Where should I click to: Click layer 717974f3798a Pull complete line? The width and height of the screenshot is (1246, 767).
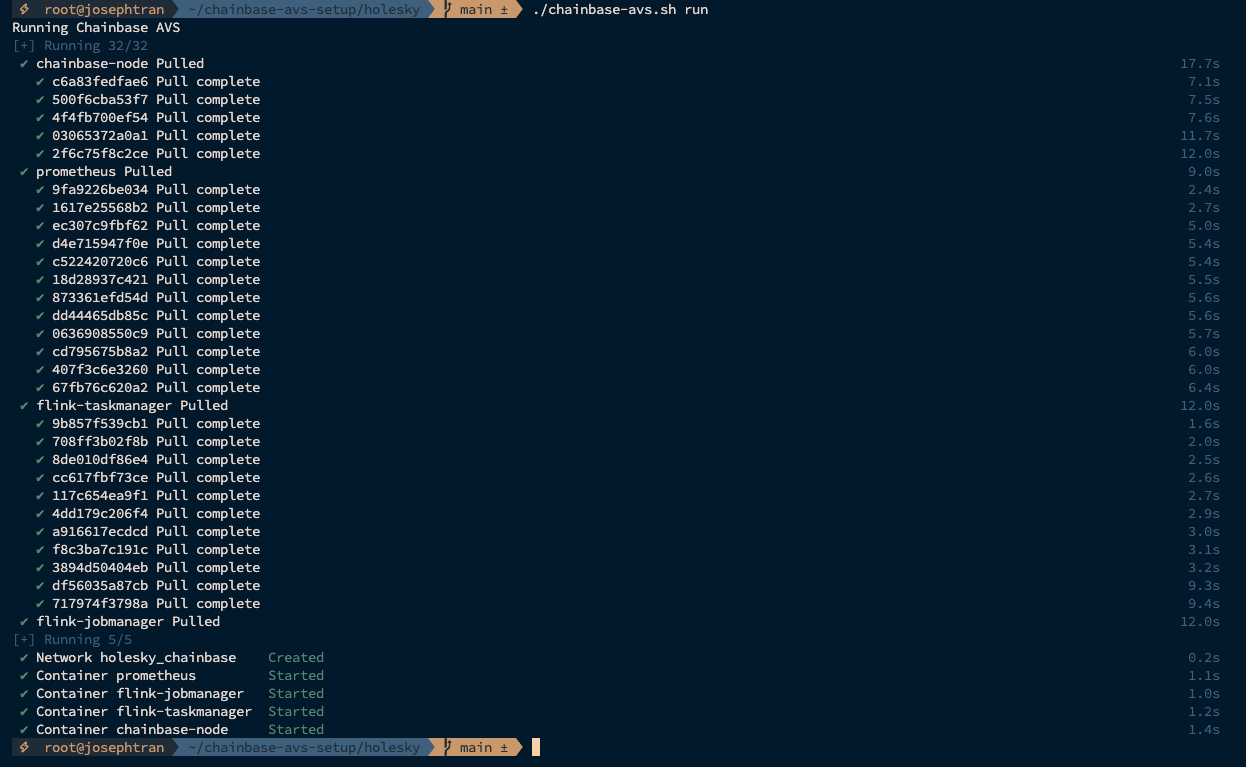point(155,603)
